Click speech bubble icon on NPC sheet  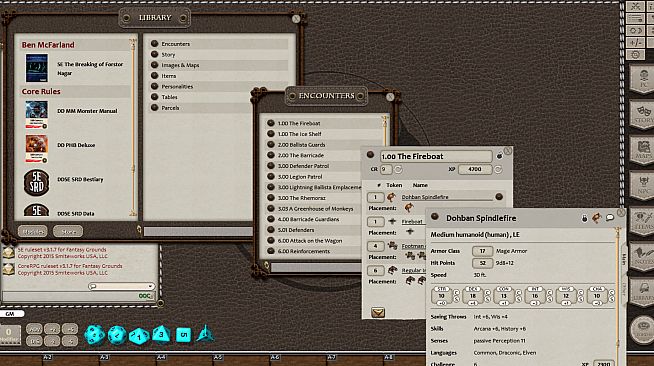(x=610, y=218)
